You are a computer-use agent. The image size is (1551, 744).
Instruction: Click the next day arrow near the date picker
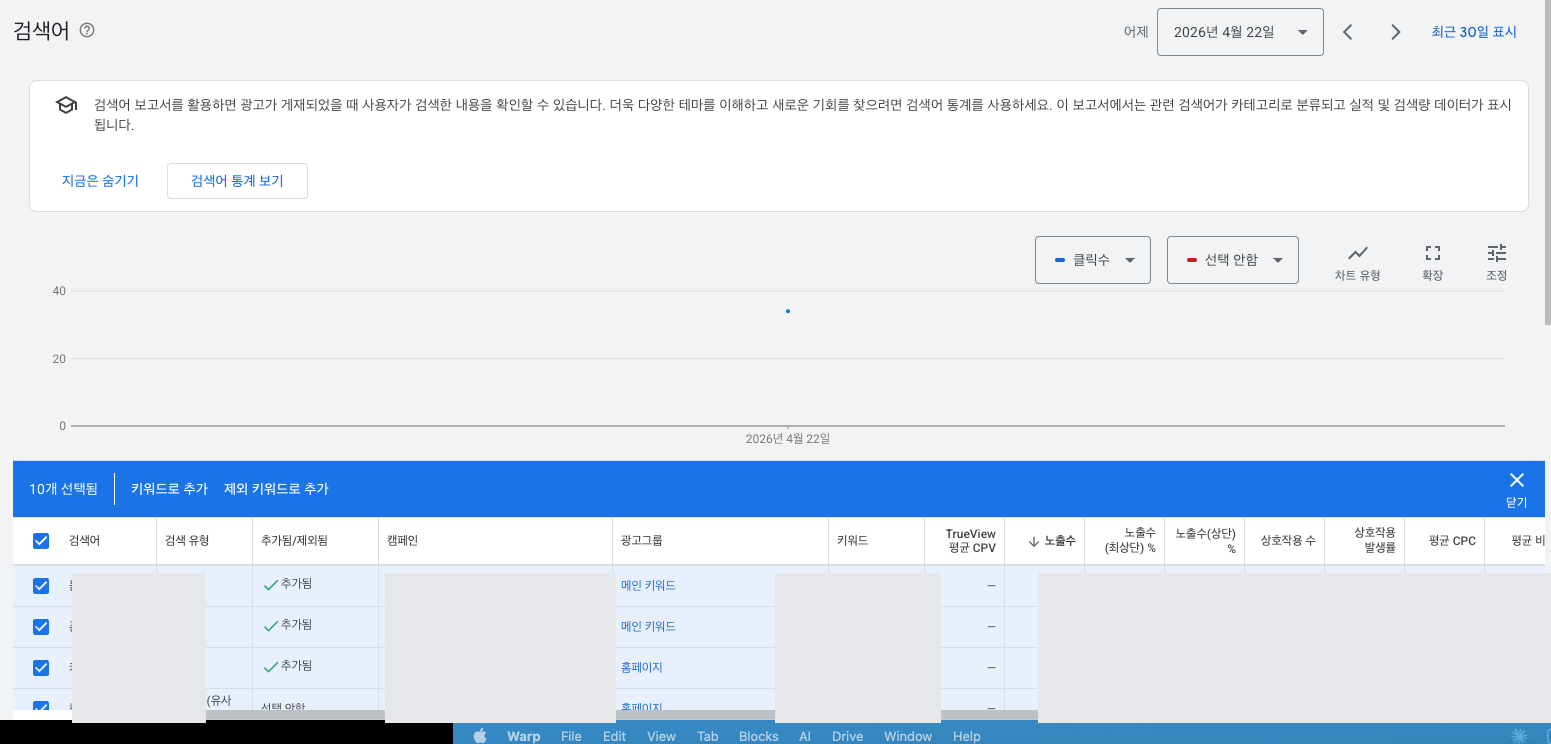click(1395, 31)
